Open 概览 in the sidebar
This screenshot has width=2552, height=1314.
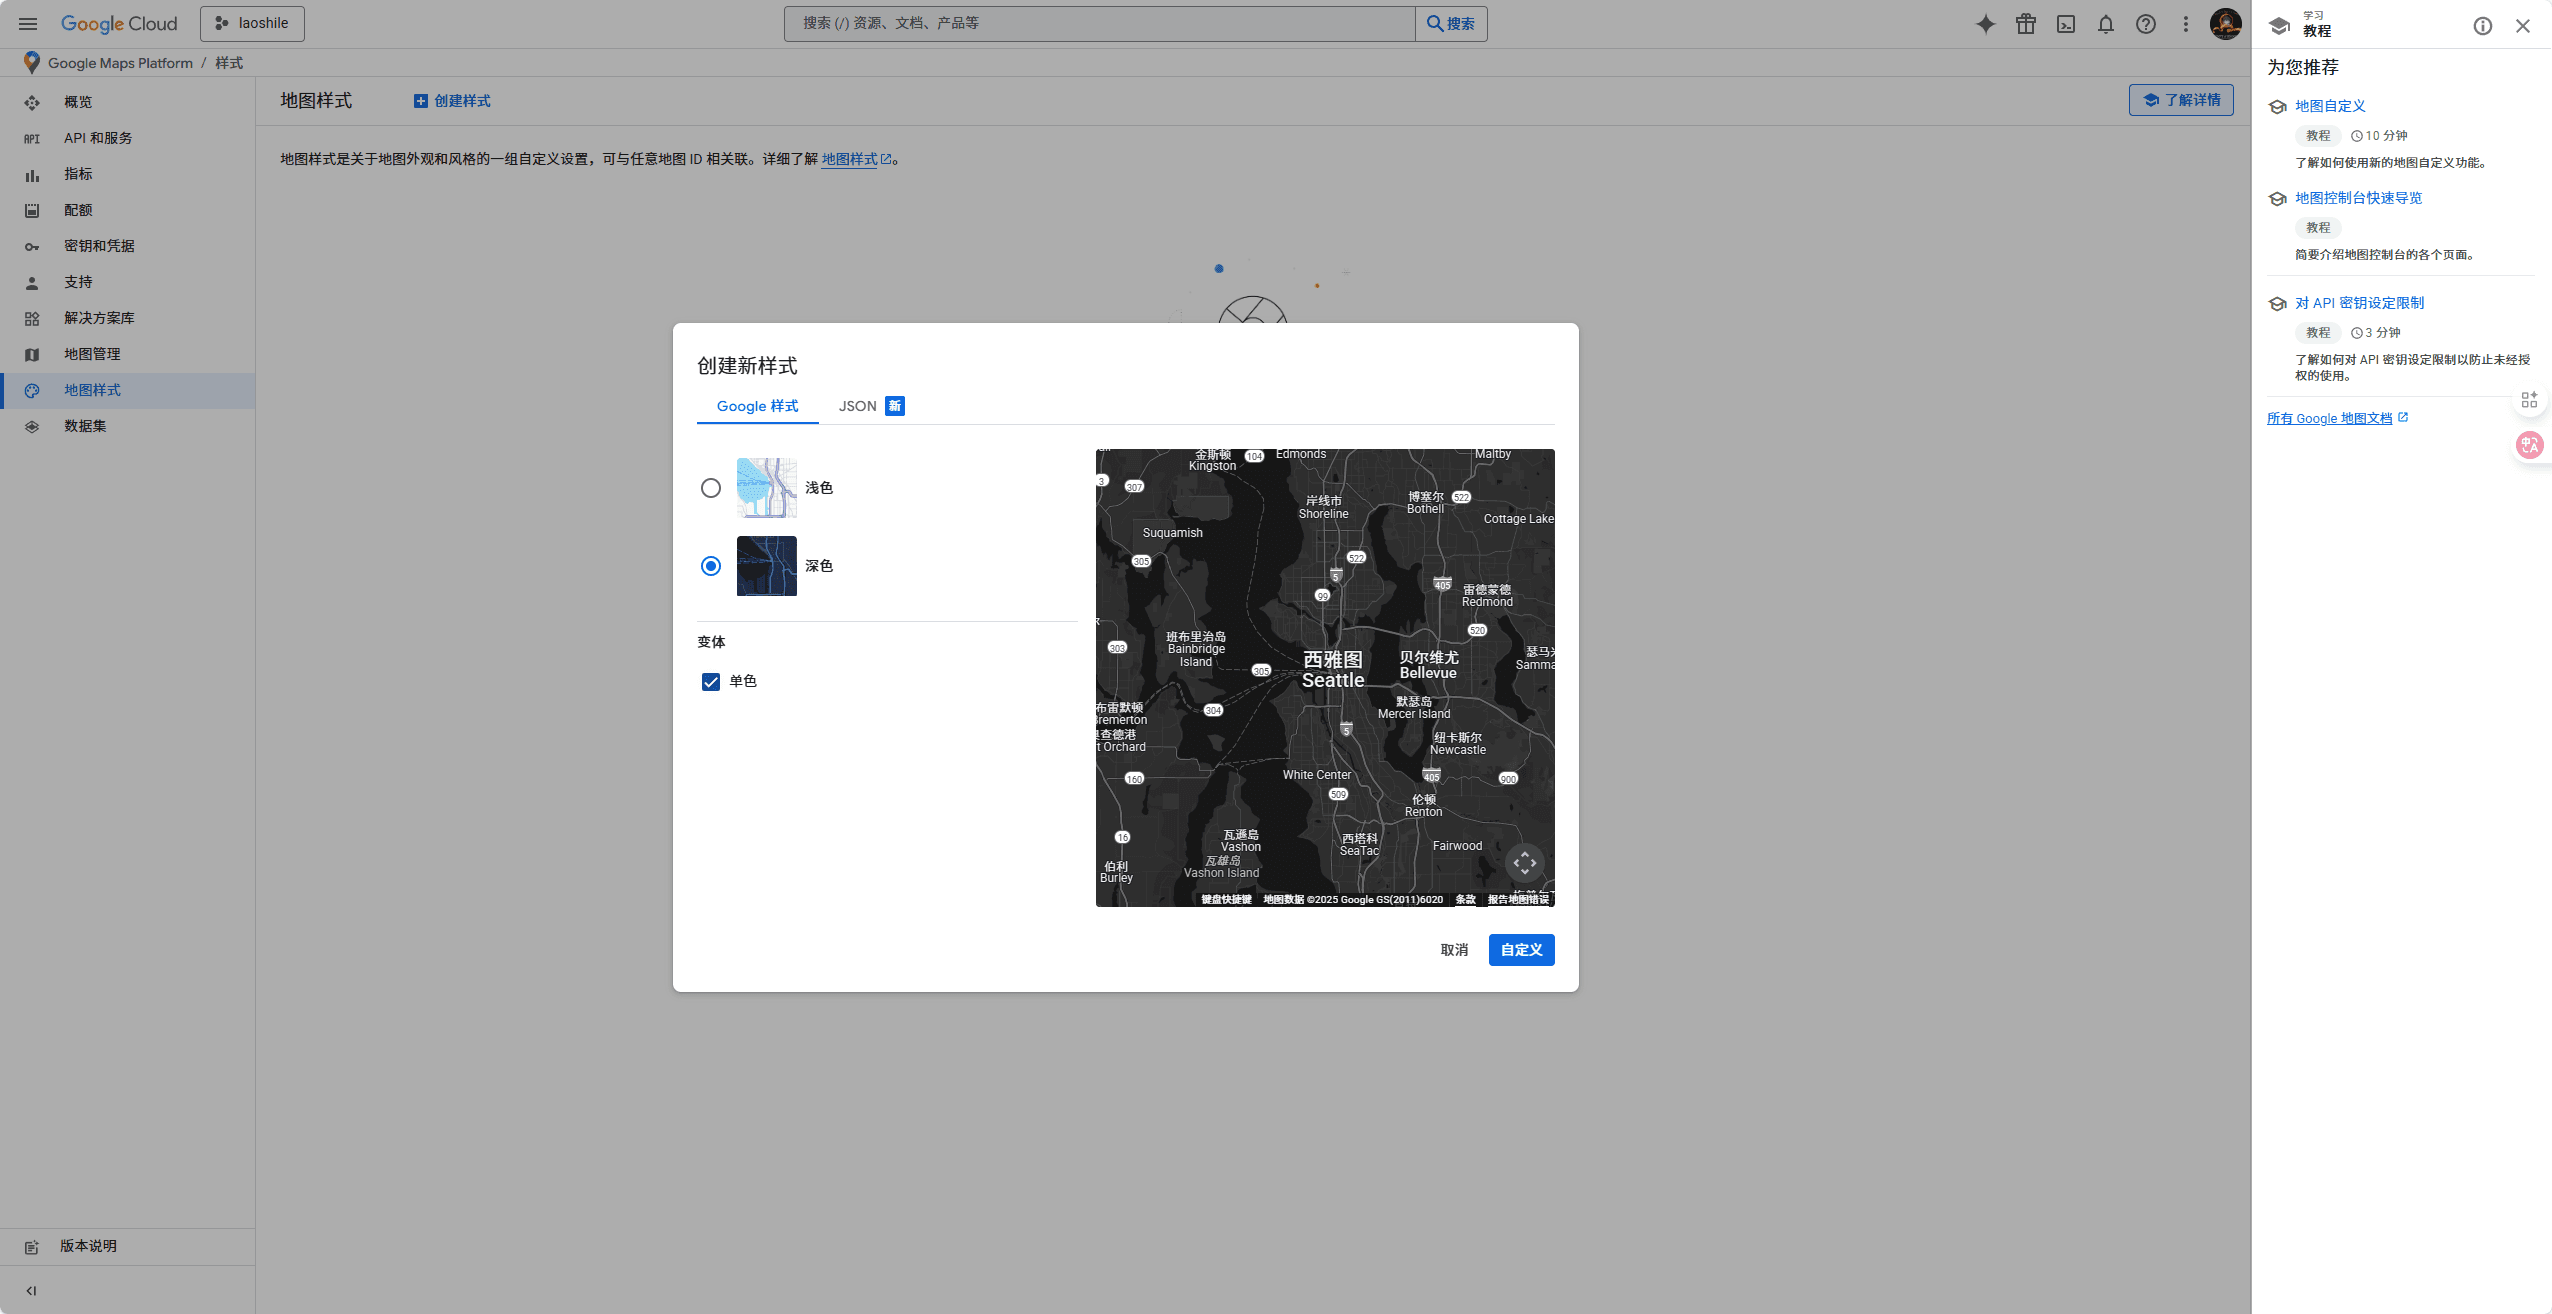click(127, 102)
